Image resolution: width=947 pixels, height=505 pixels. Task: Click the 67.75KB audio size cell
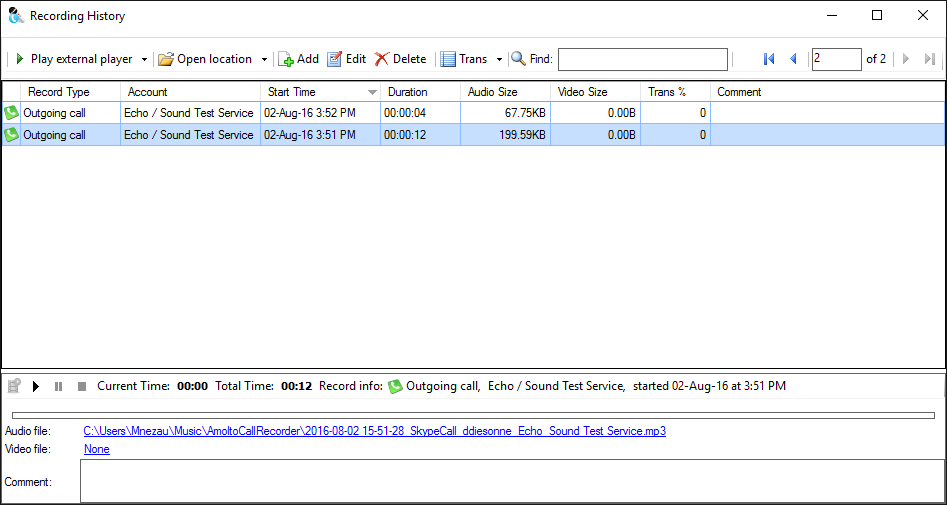point(506,113)
